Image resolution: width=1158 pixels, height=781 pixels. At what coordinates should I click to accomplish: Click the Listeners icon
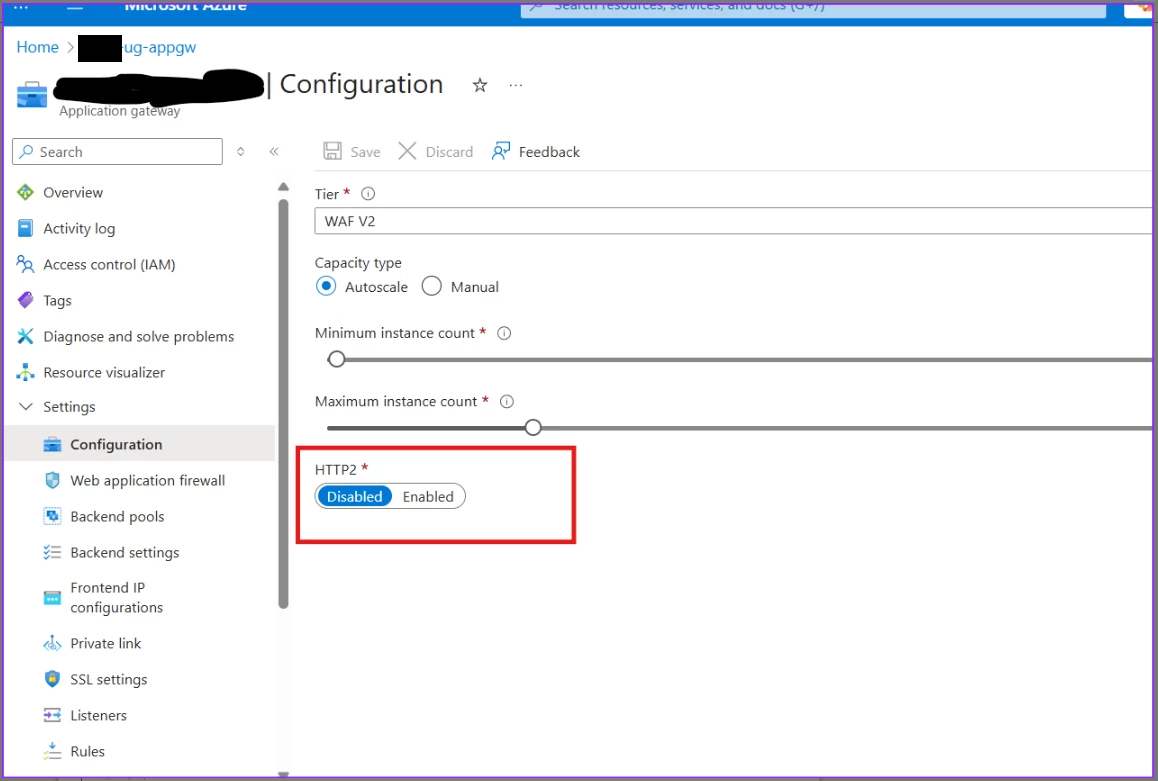click(x=52, y=715)
